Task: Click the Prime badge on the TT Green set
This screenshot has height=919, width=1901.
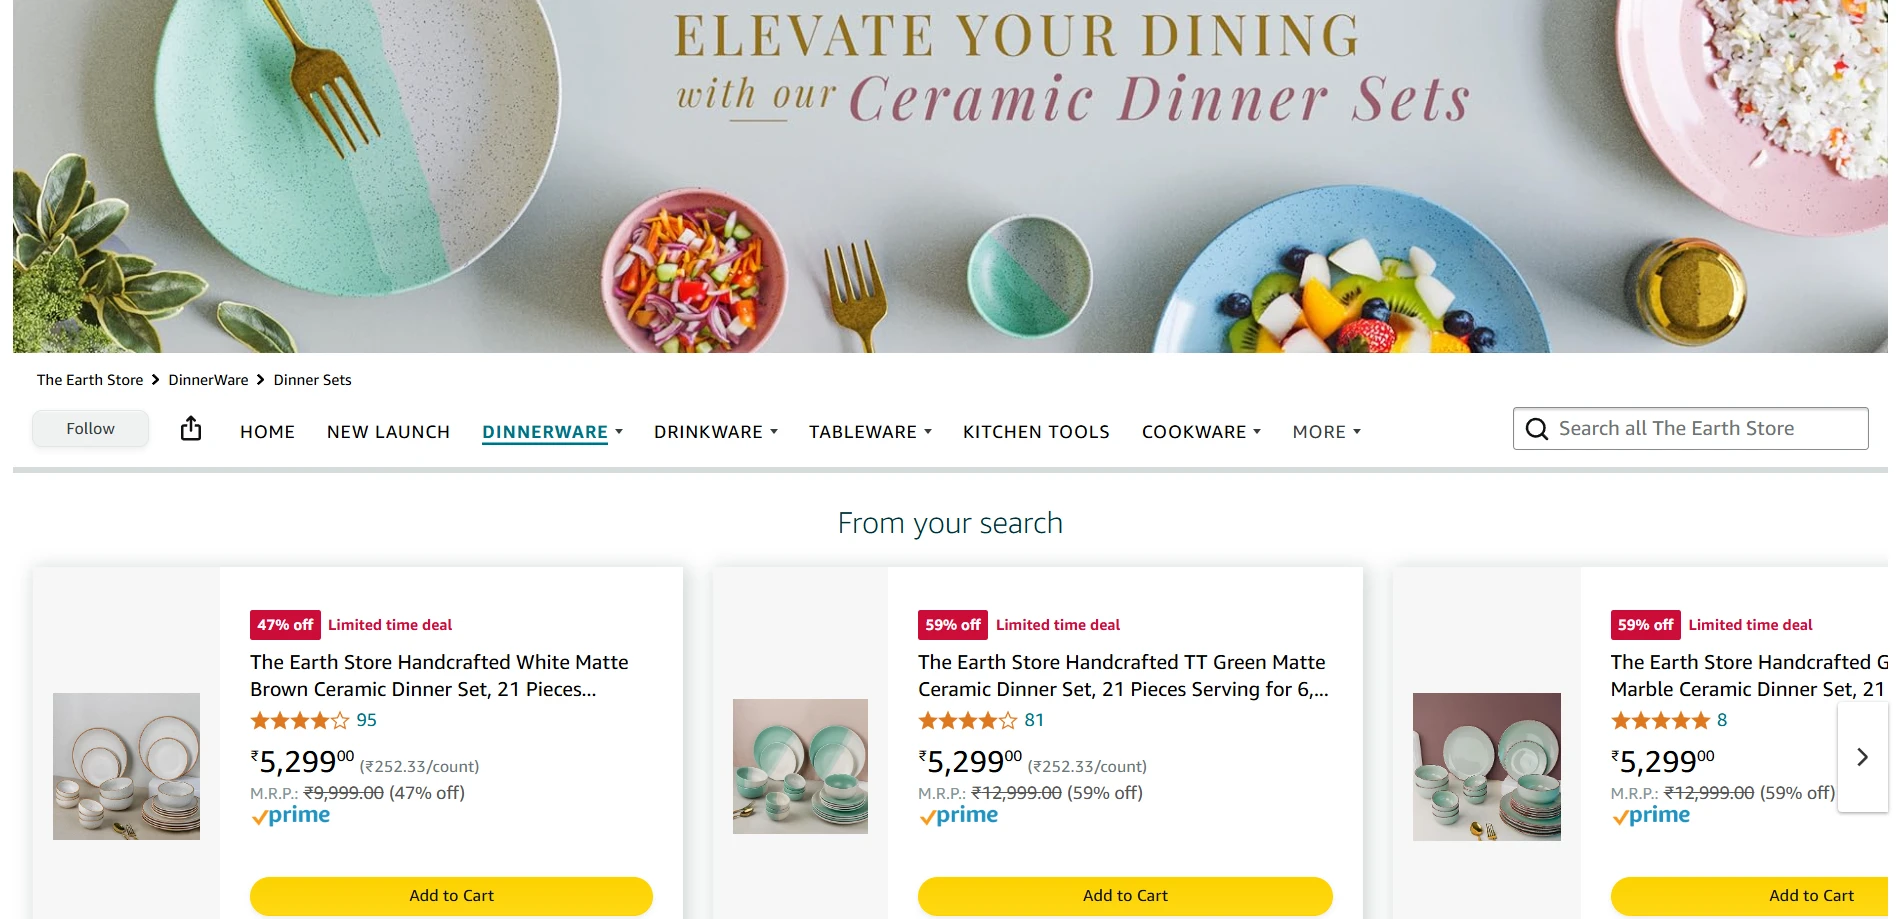Action: point(959,816)
